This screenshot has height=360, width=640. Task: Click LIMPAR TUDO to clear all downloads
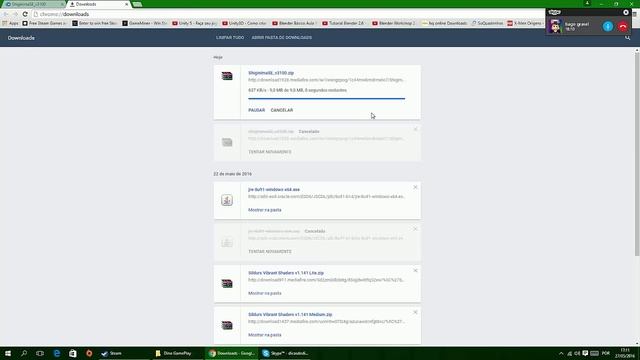click(x=230, y=38)
